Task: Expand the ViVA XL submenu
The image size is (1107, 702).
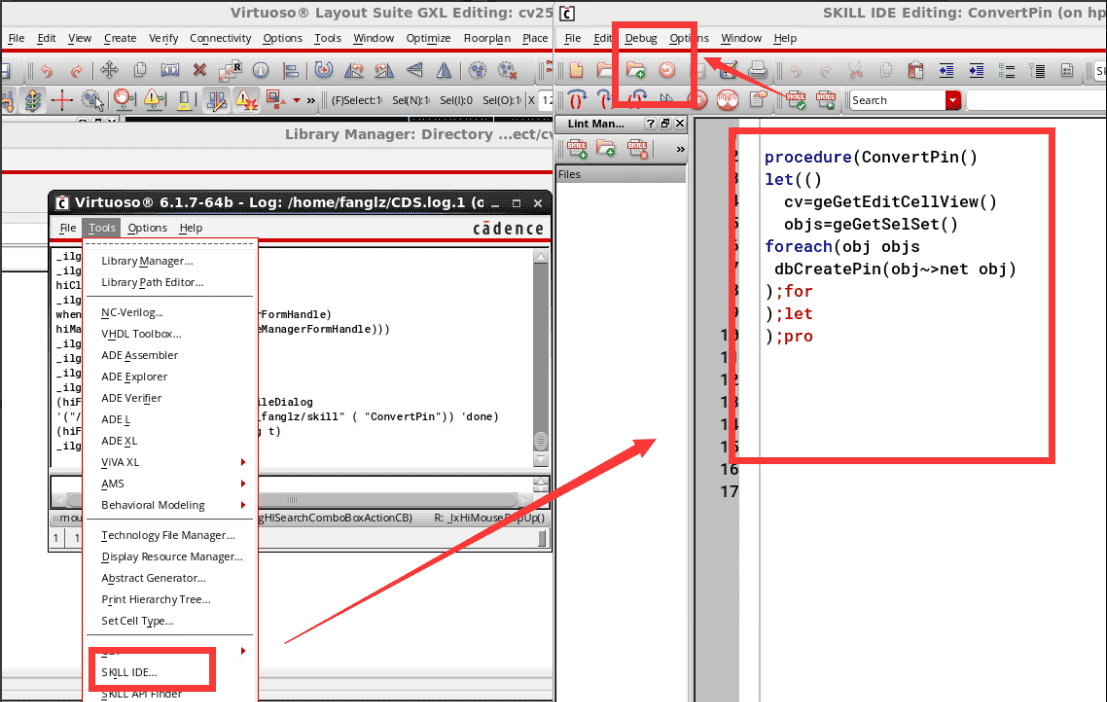Action: coord(242,462)
